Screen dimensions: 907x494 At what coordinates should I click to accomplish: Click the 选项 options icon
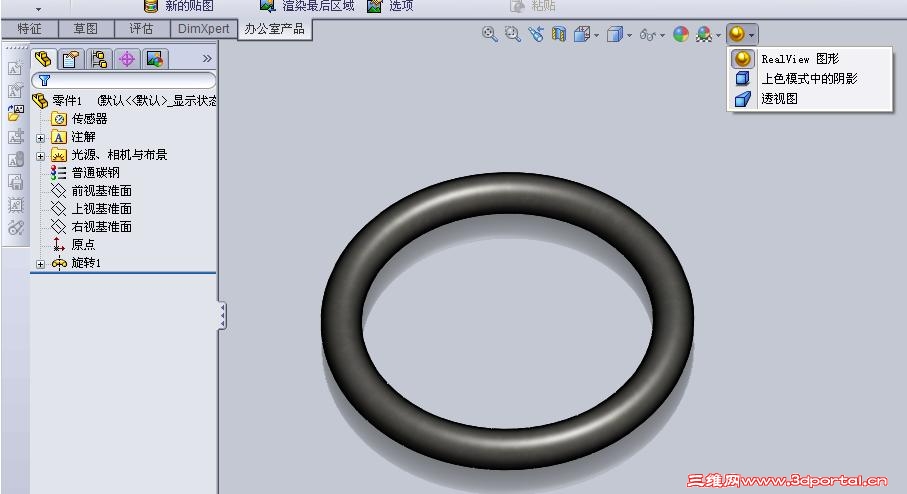coord(375,6)
